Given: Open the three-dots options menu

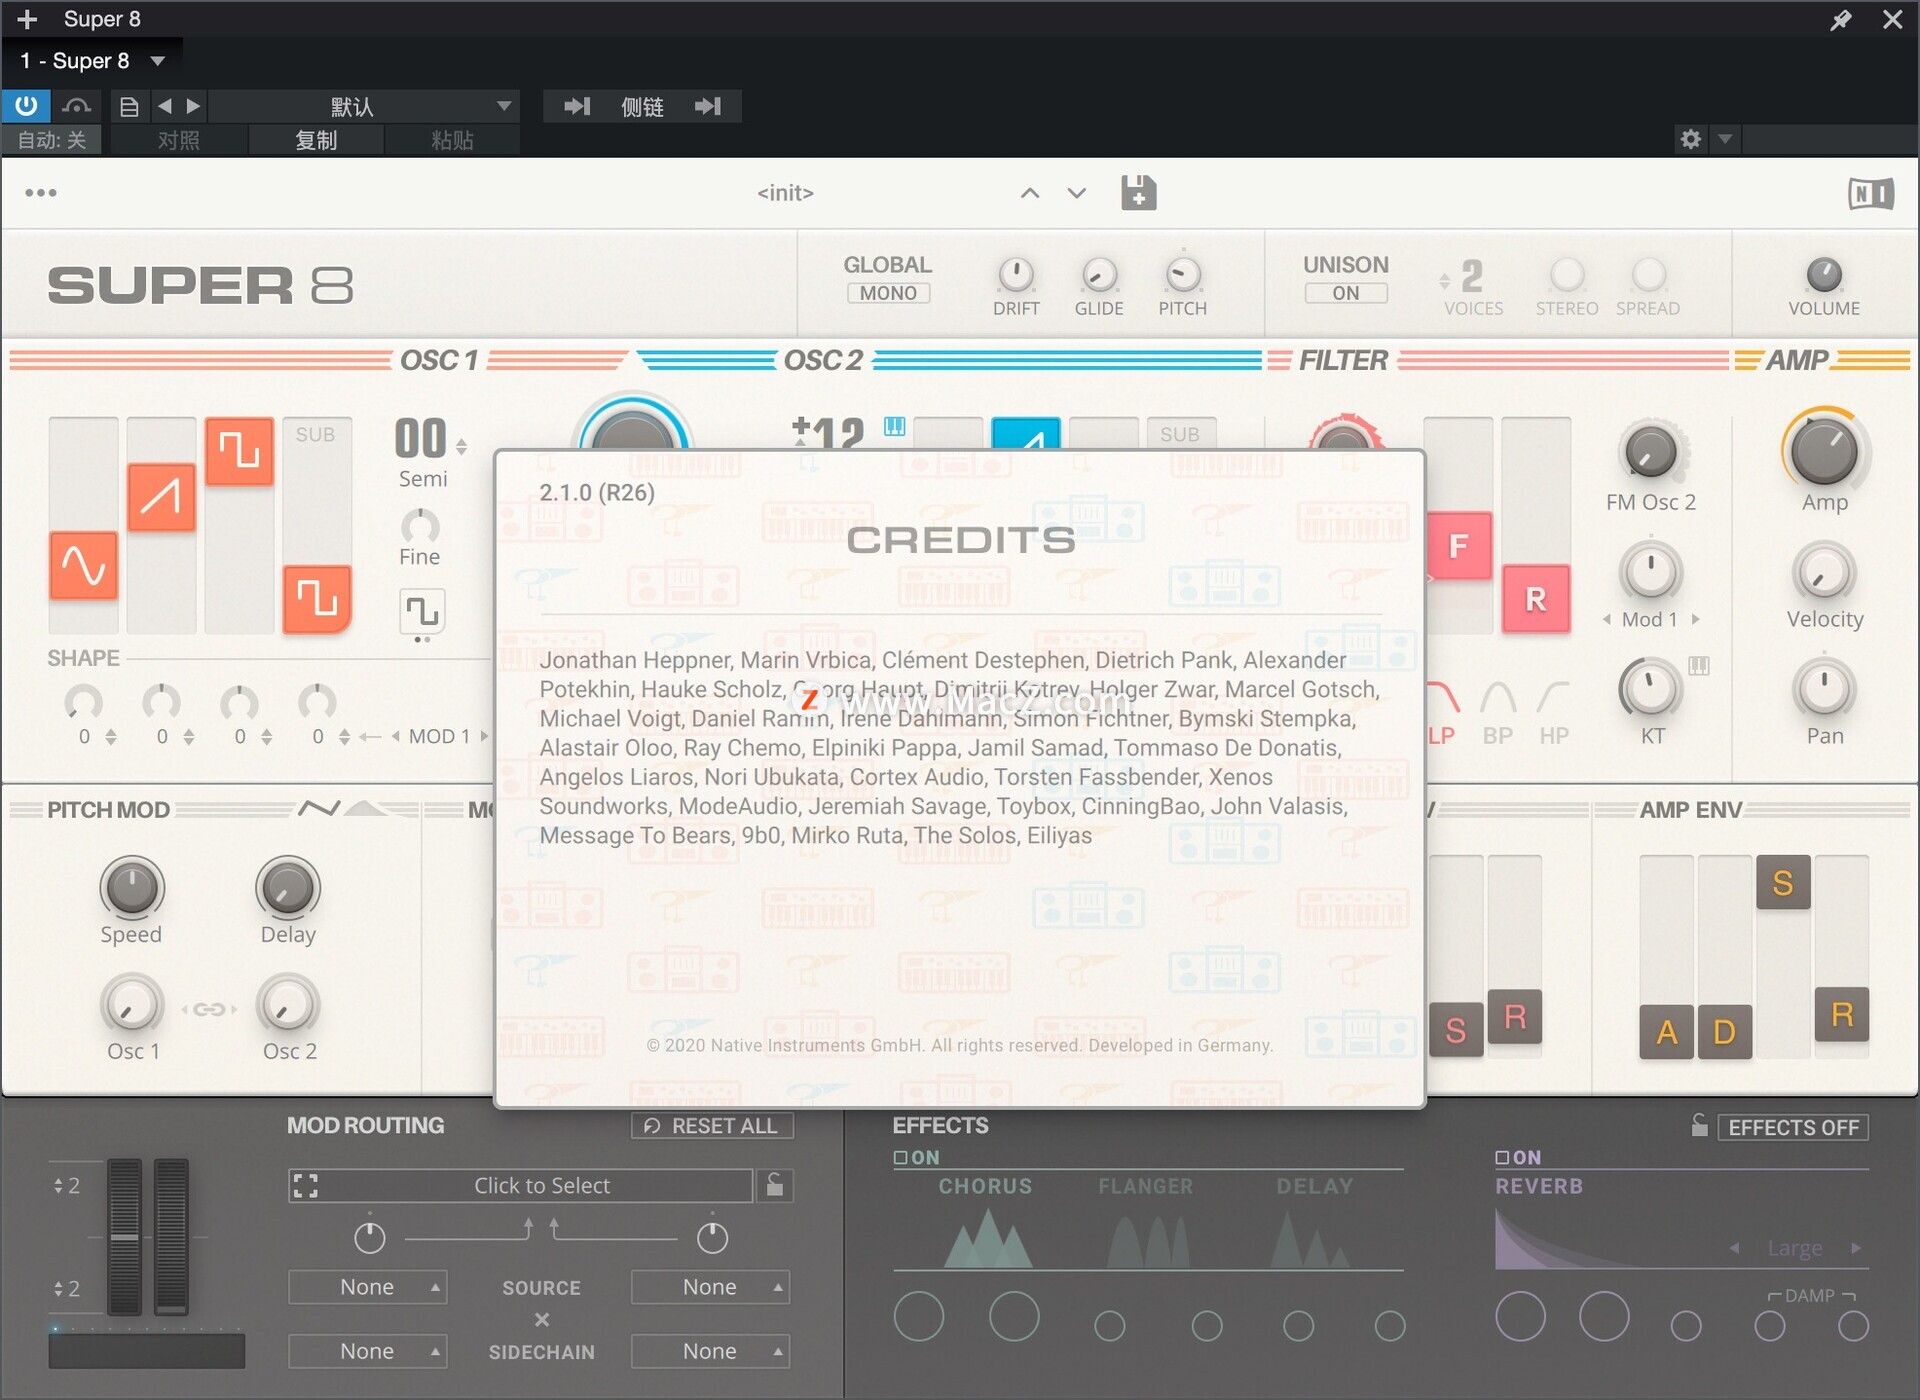Looking at the screenshot, I should (40, 193).
